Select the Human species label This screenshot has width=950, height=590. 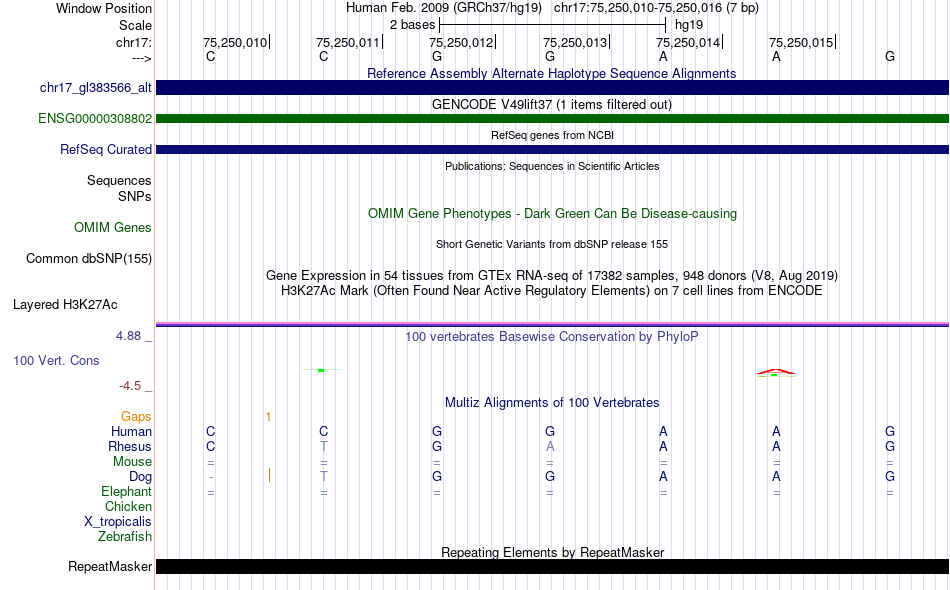coord(131,431)
